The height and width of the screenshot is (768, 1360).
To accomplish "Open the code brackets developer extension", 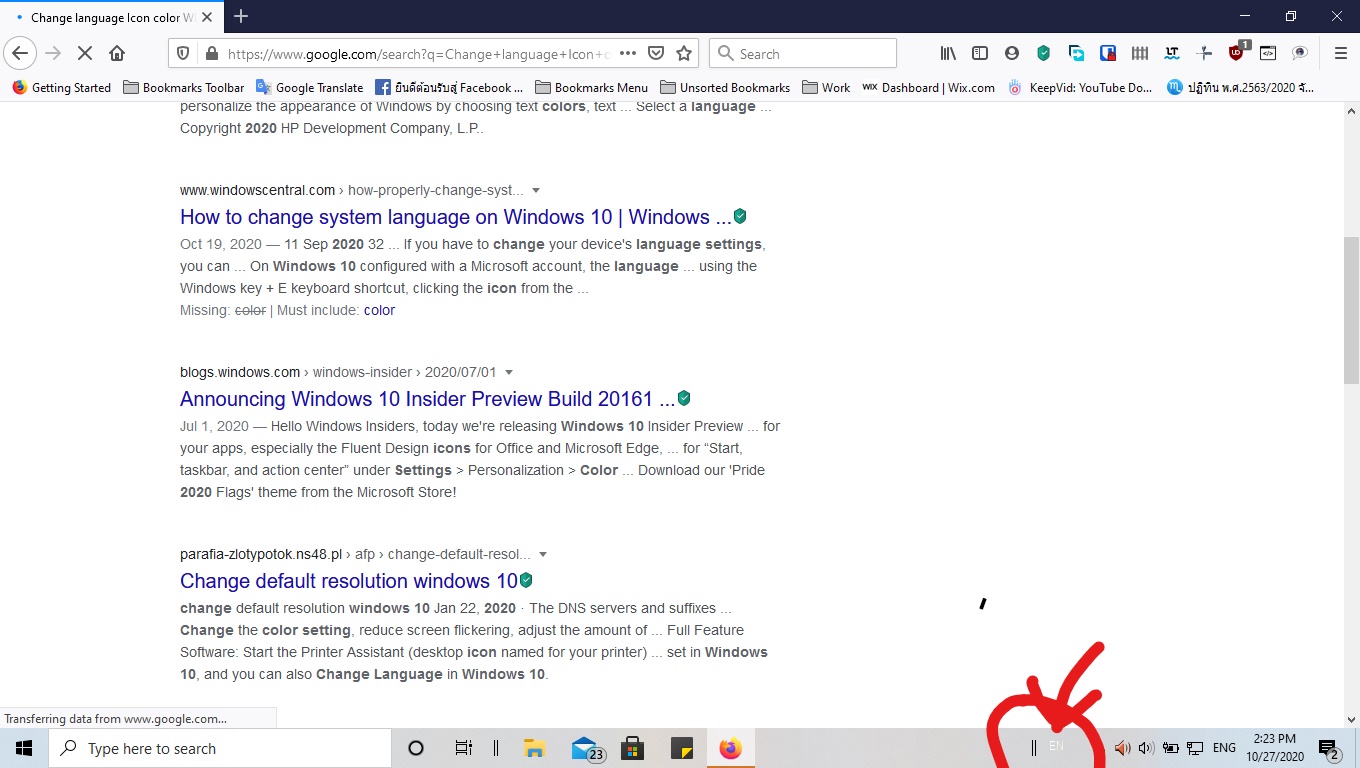I will [x=1268, y=53].
